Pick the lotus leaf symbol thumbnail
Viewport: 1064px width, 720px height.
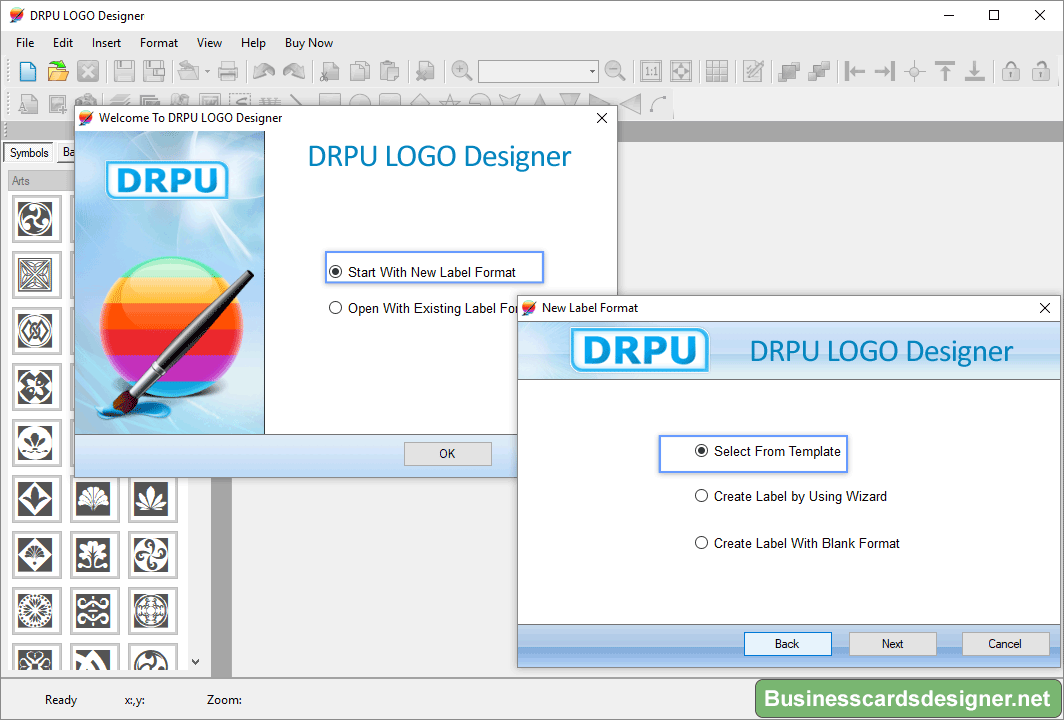pos(151,499)
